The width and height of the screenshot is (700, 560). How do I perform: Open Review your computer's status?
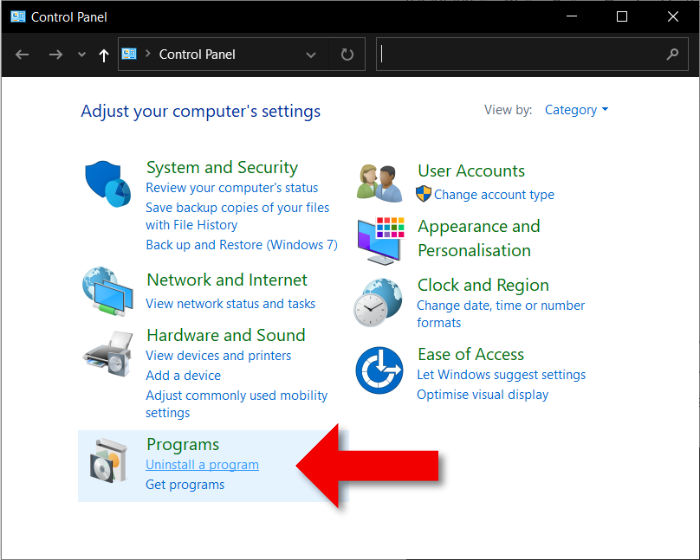point(232,188)
